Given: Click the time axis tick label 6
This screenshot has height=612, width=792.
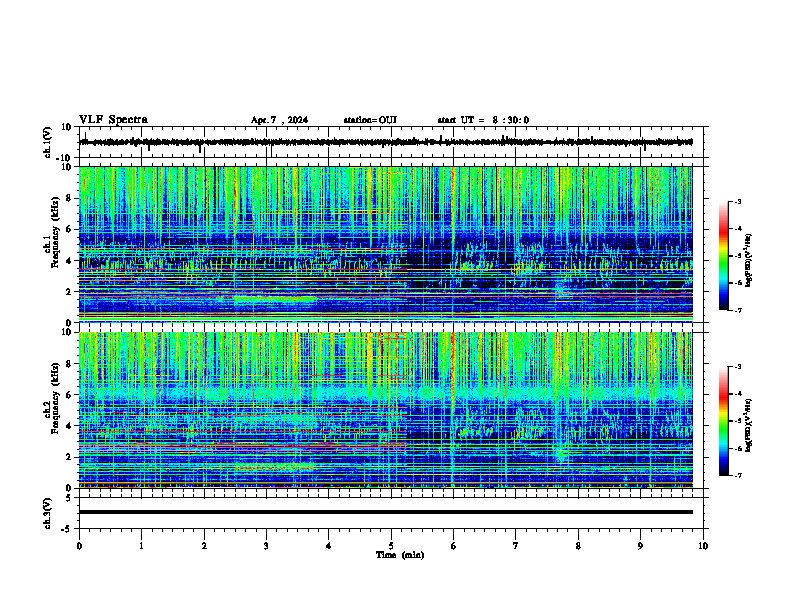Looking at the screenshot, I should point(454,546).
